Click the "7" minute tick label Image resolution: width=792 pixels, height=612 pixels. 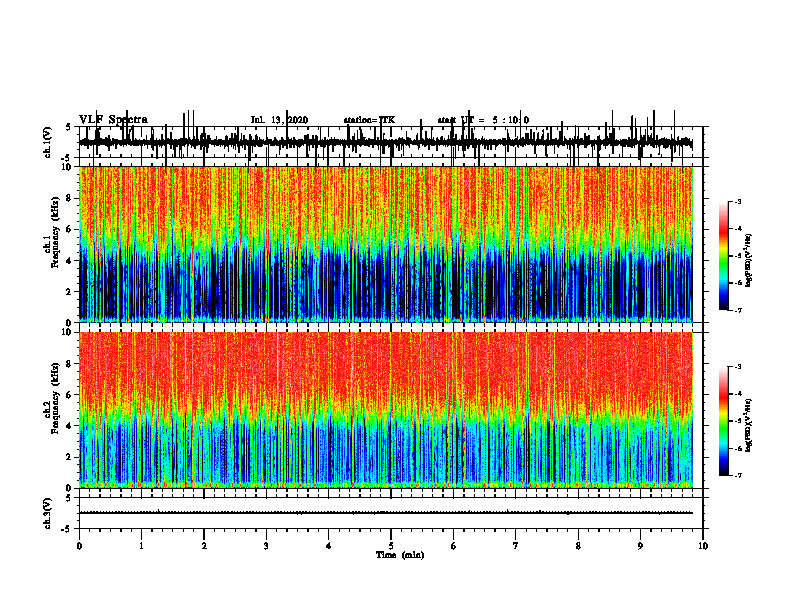click(516, 546)
